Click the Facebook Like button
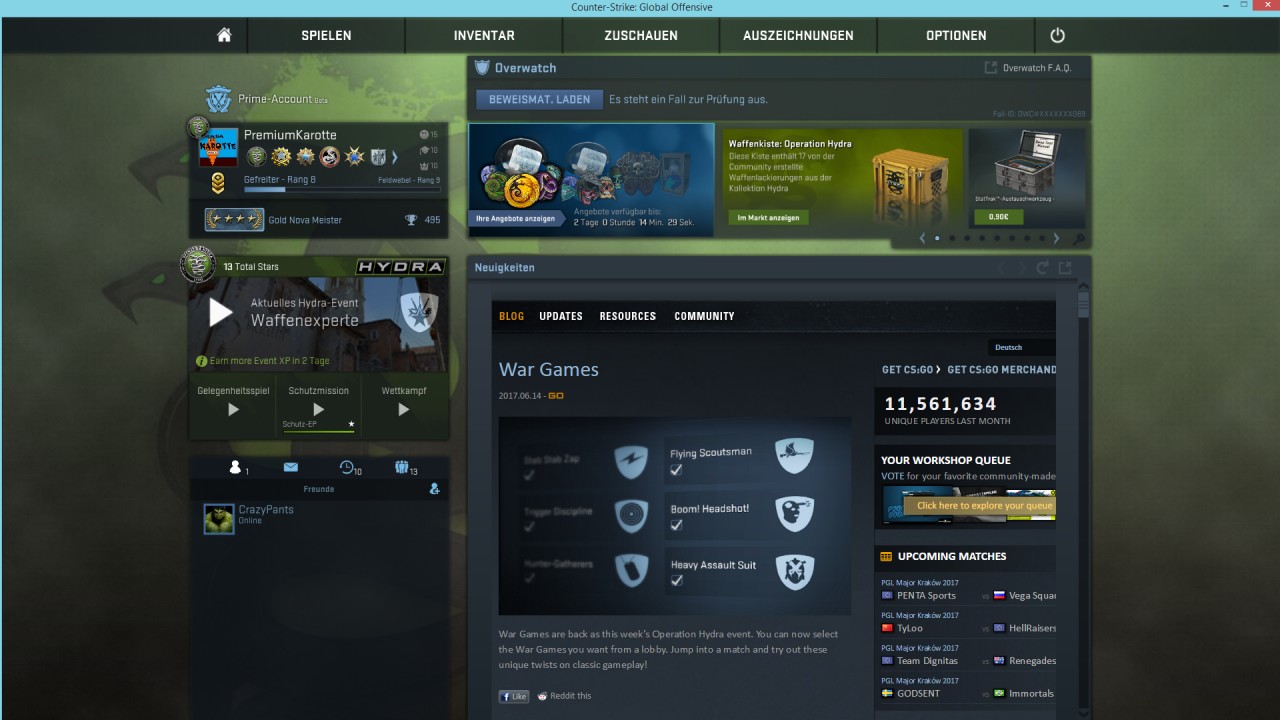Screen dimensions: 1280x720 pyautogui.click(x=514, y=696)
